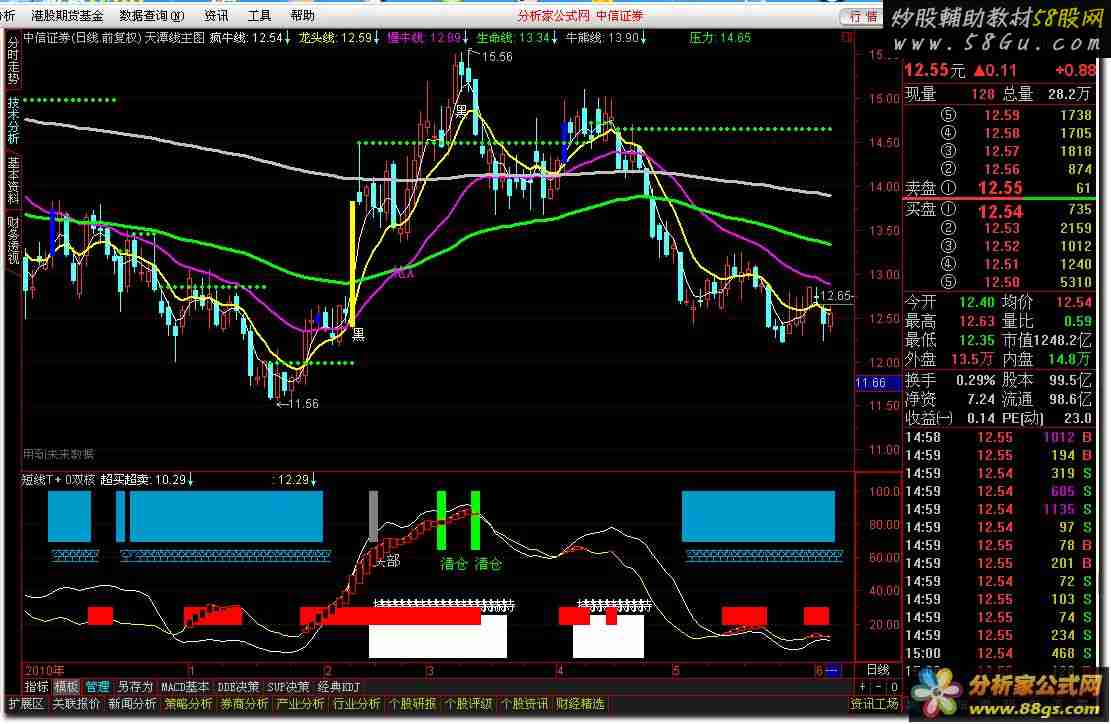Image resolution: width=1111 pixels, height=724 pixels.
Task: Click the 疯牛线: 12.54 indicator label
Action: pos(250,38)
